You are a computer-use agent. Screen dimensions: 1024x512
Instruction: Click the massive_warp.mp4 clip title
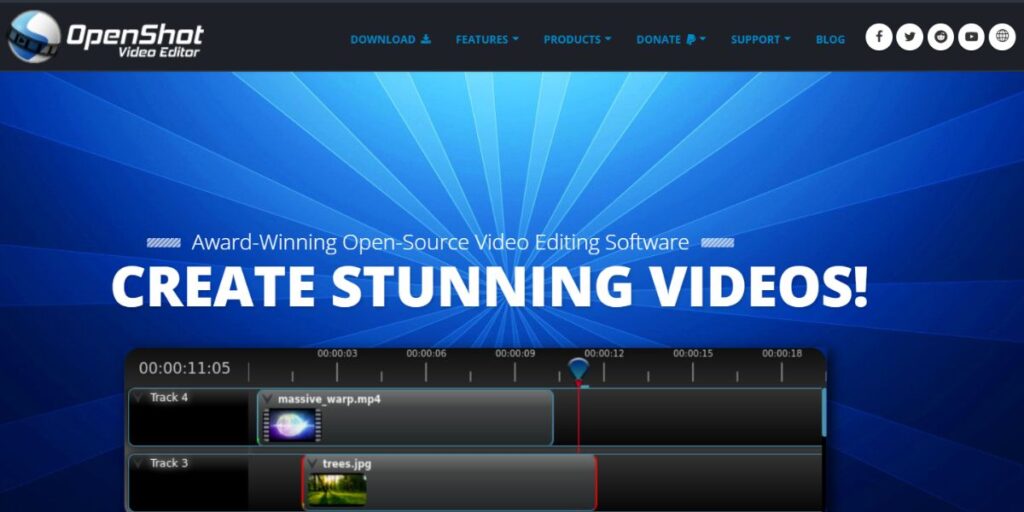pos(329,399)
